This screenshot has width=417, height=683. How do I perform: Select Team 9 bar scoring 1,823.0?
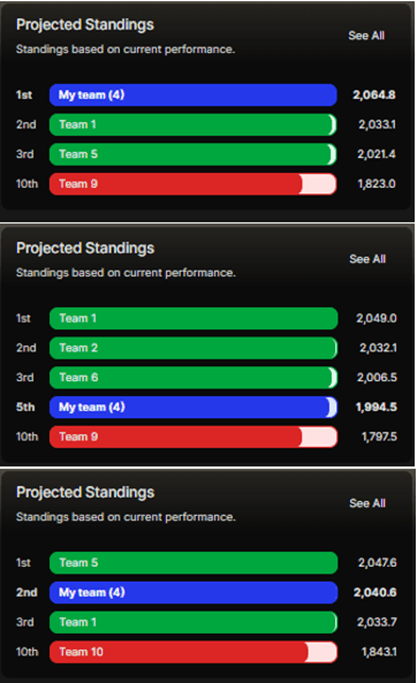(x=193, y=184)
